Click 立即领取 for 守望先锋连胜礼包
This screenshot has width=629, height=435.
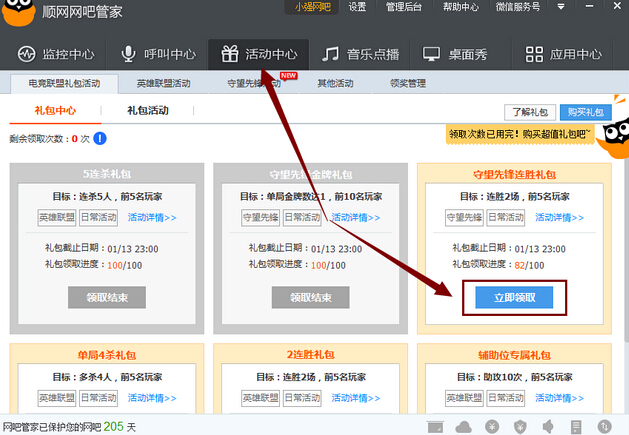coord(514,297)
